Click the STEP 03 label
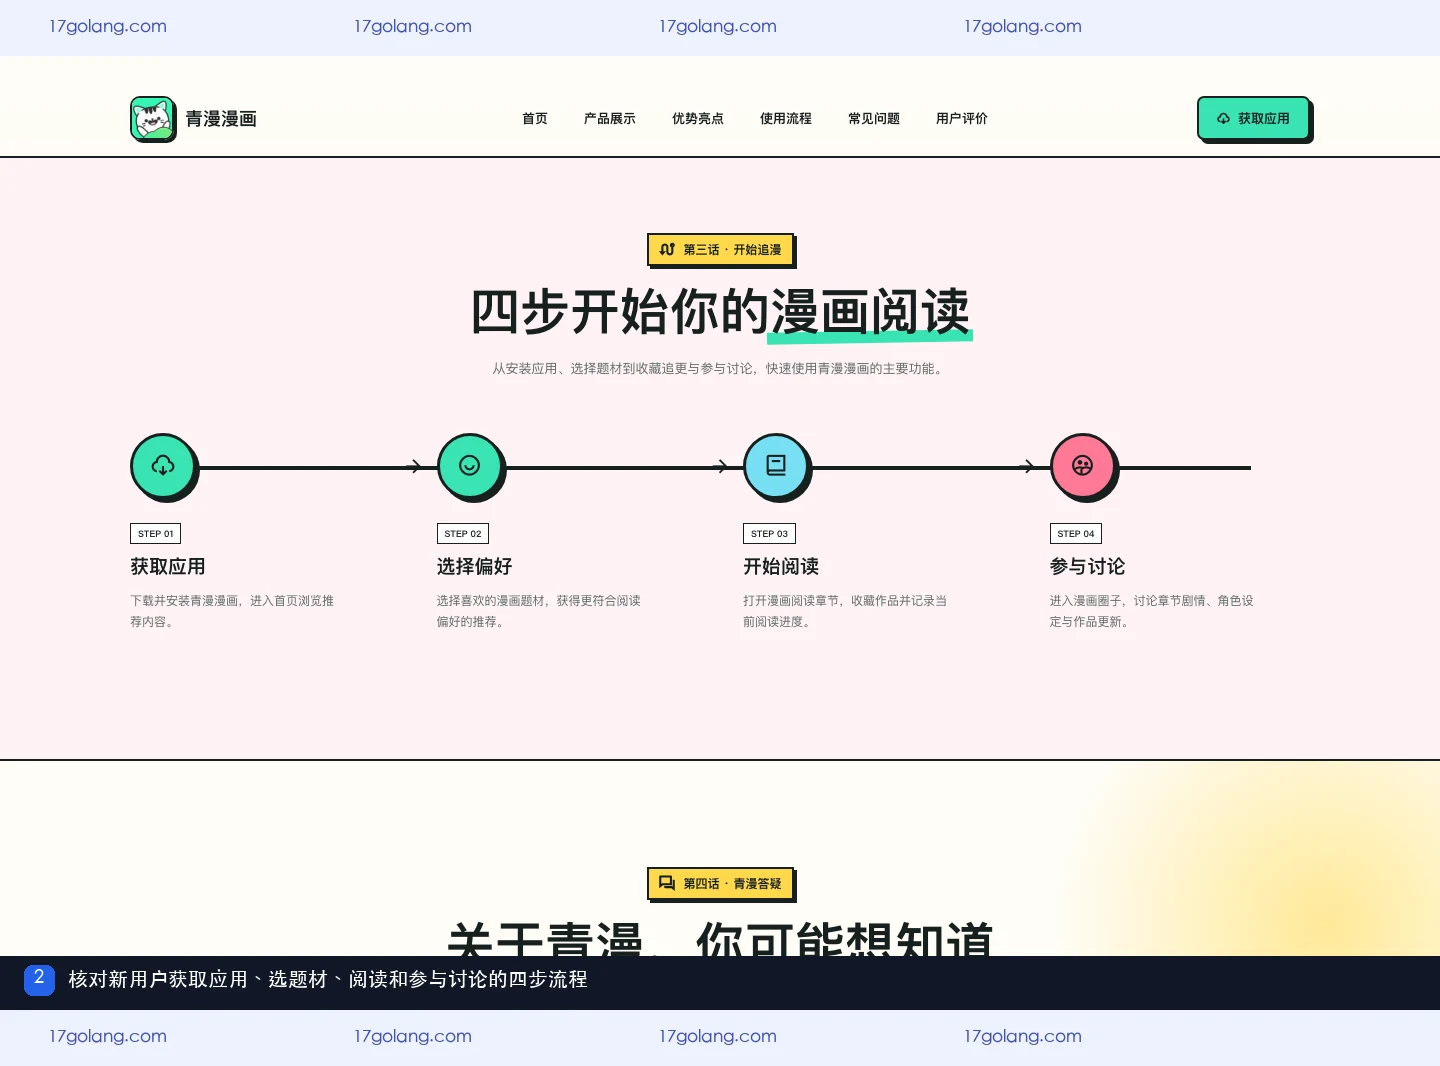The width and height of the screenshot is (1440, 1066). (x=770, y=534)
